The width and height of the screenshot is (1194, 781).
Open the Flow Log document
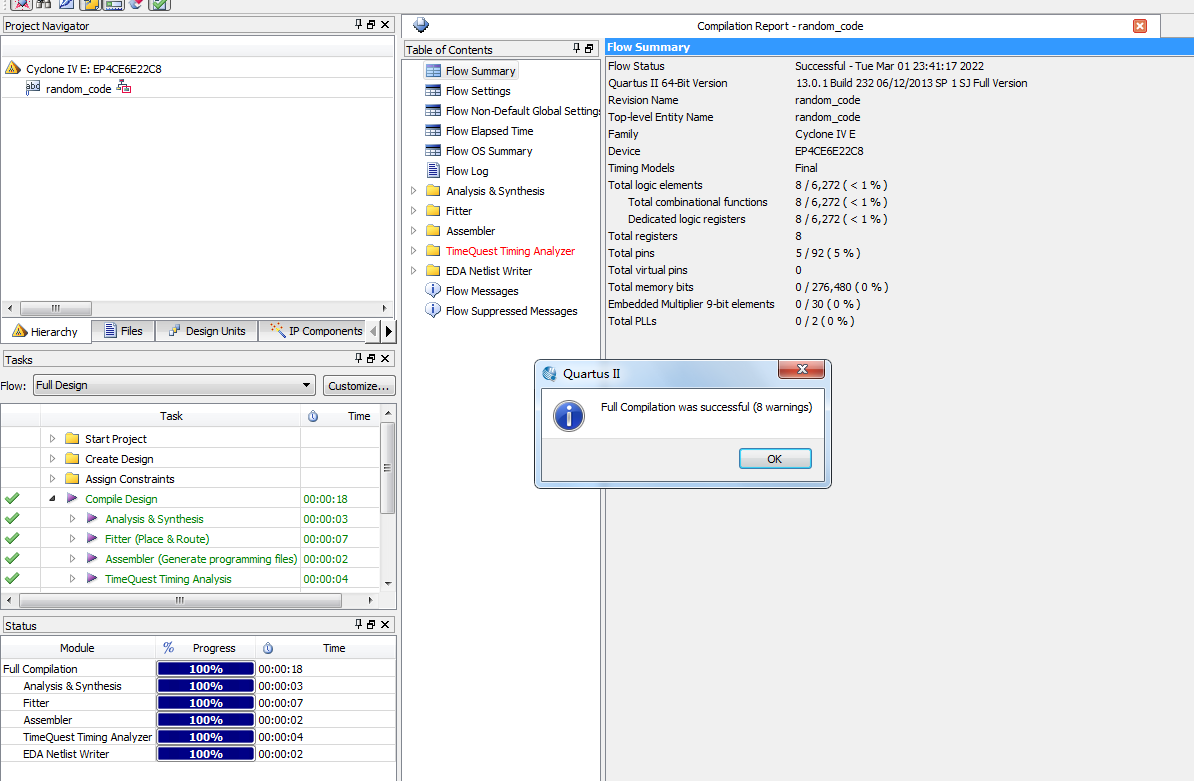coord(466,171)
